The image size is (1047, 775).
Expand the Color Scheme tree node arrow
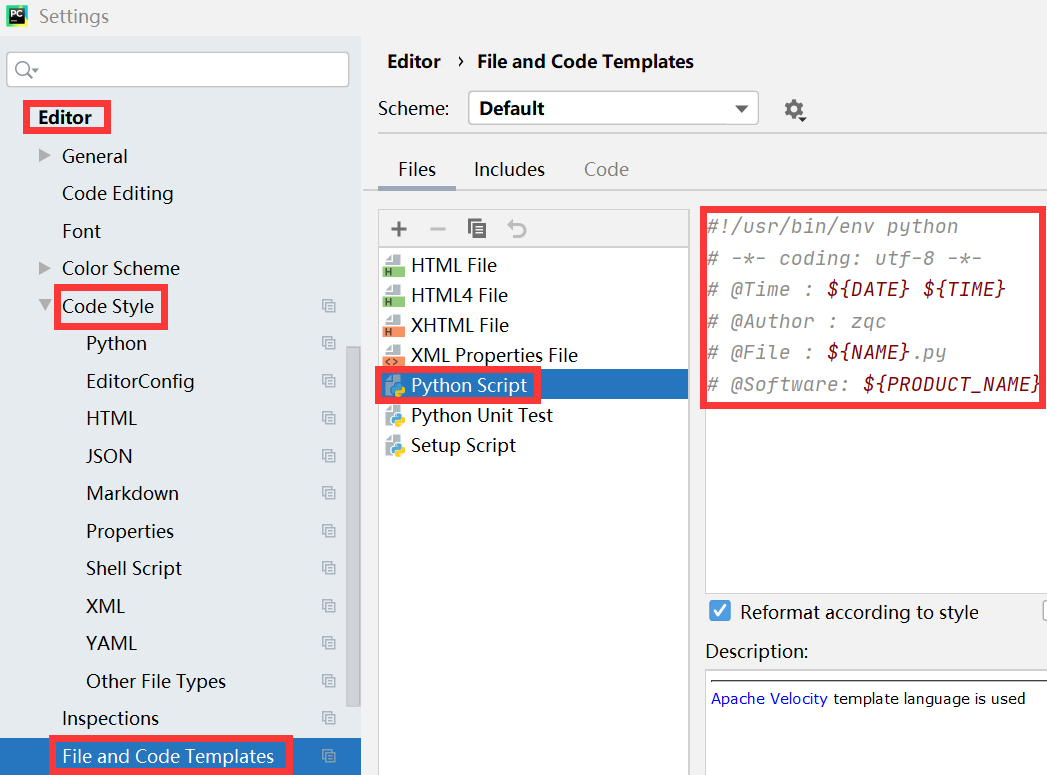click(x=45, y=268)
